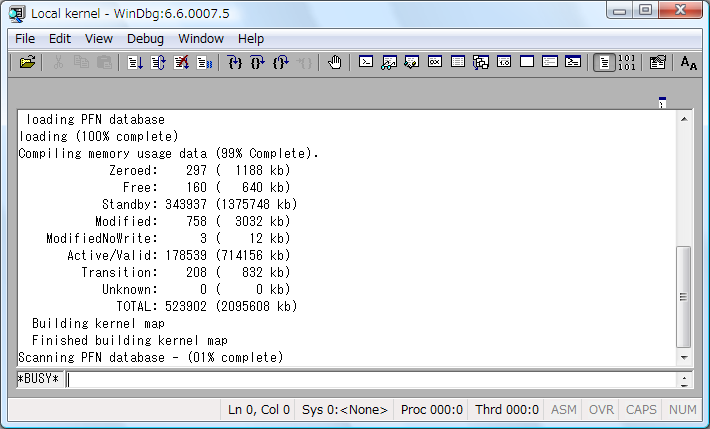
Task: Click the Run to Cursor icon
Action: click(x=304, y=62)
